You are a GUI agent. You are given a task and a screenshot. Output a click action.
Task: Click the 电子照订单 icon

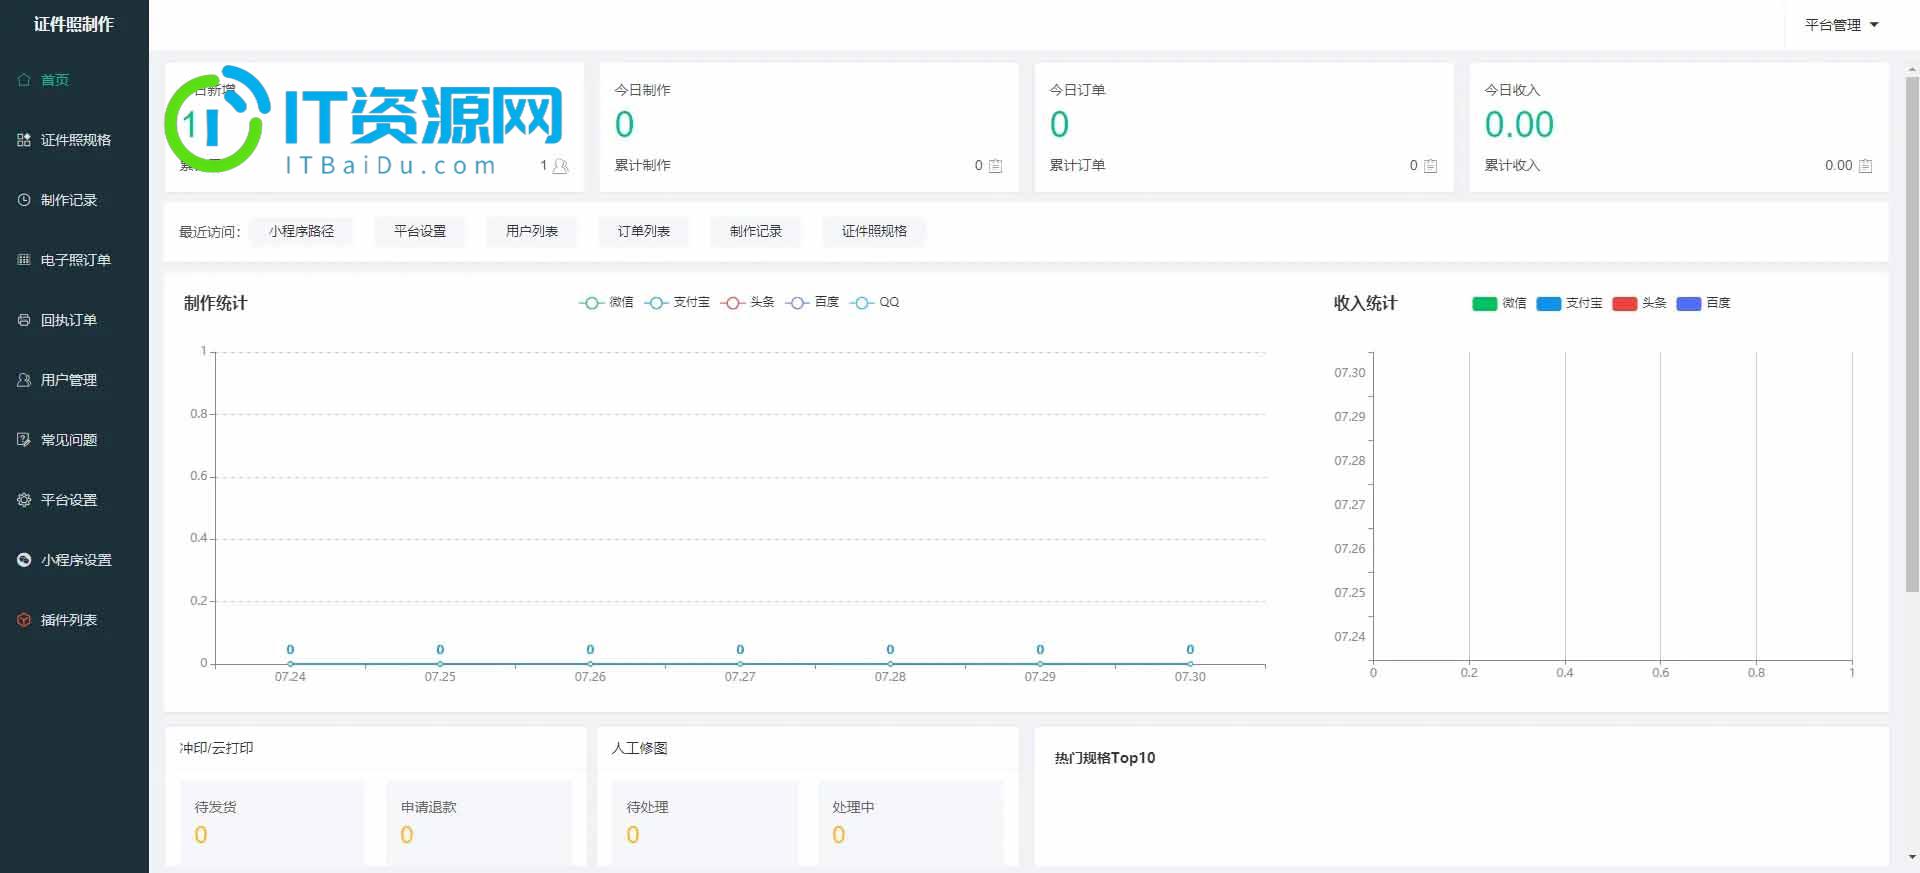point(24,260)
